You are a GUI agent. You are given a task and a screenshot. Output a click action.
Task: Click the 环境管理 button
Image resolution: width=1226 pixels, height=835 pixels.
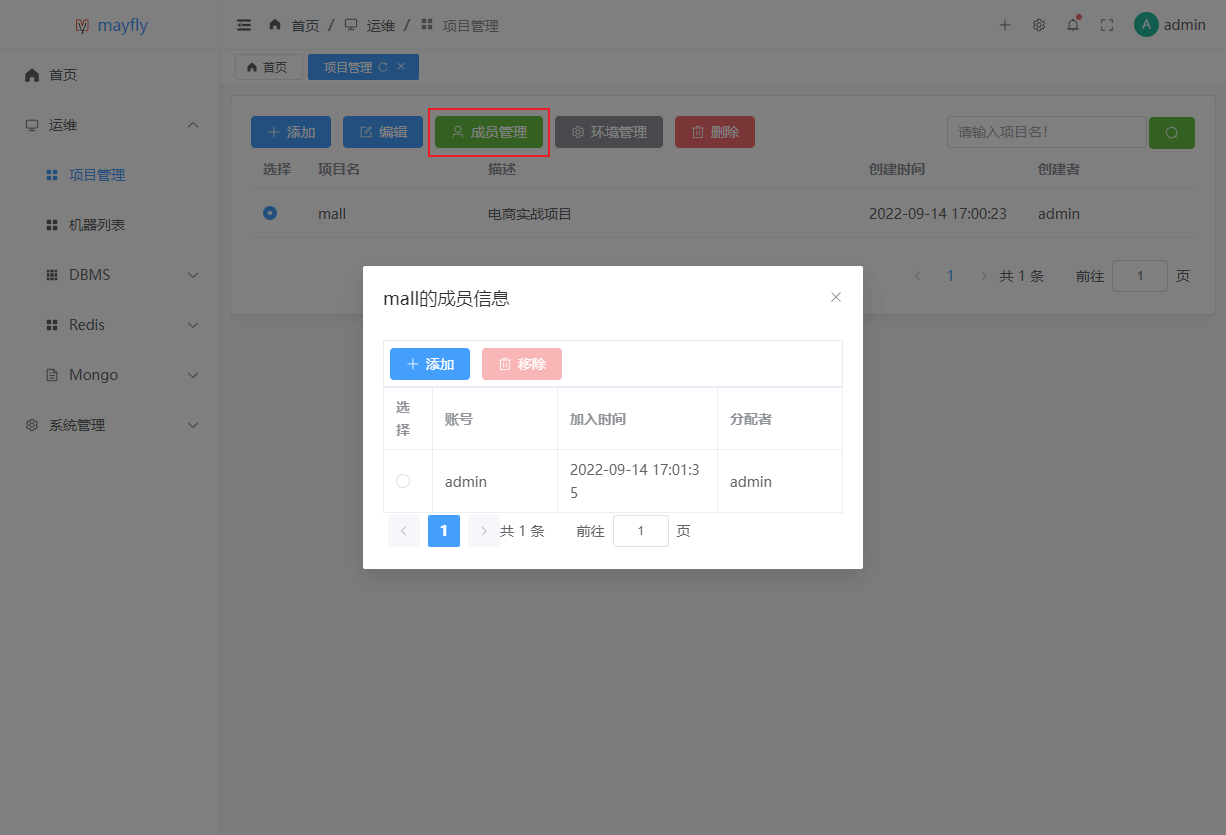(x=609, y=132)
